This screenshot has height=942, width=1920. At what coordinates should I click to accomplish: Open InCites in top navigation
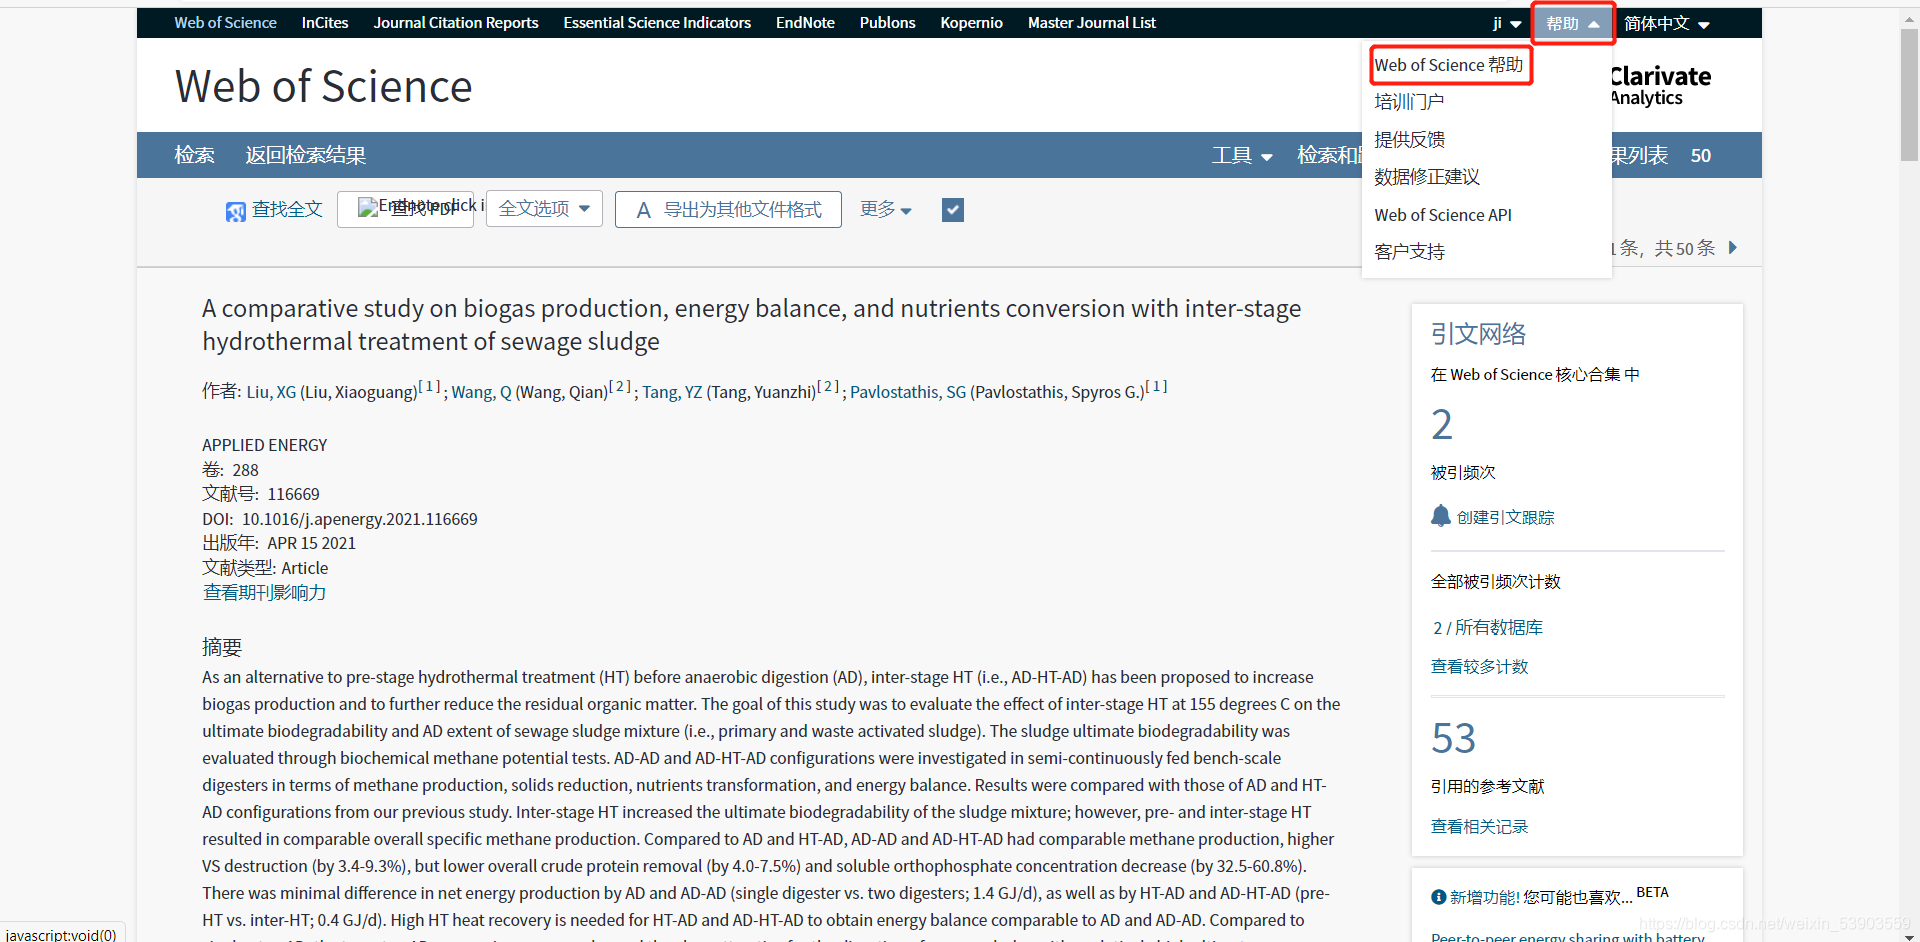(x=325, y=23)
